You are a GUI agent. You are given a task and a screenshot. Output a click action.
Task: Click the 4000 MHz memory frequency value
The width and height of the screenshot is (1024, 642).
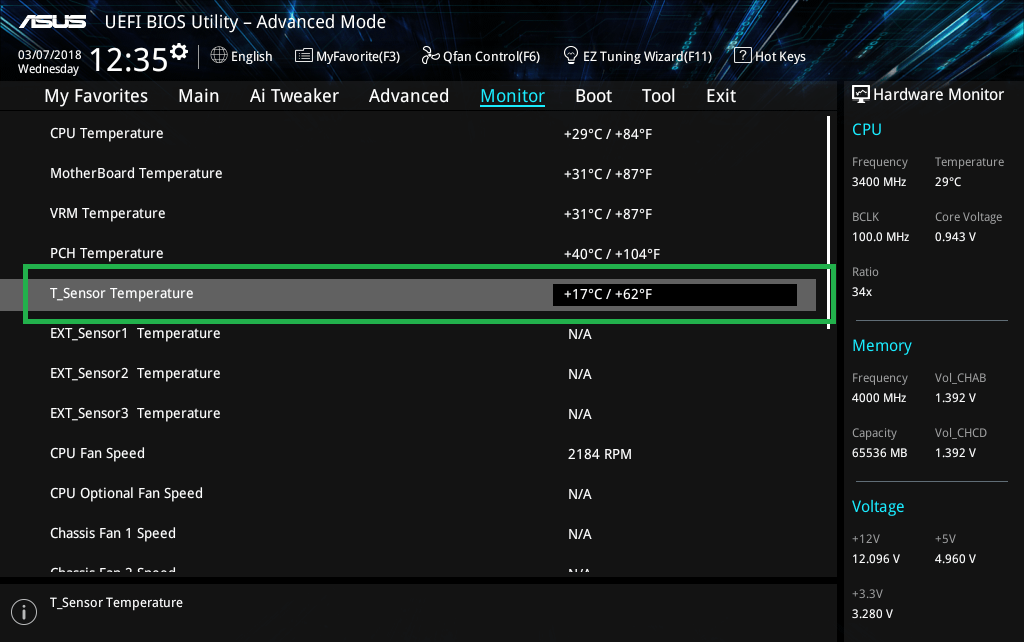pos(879,398)
